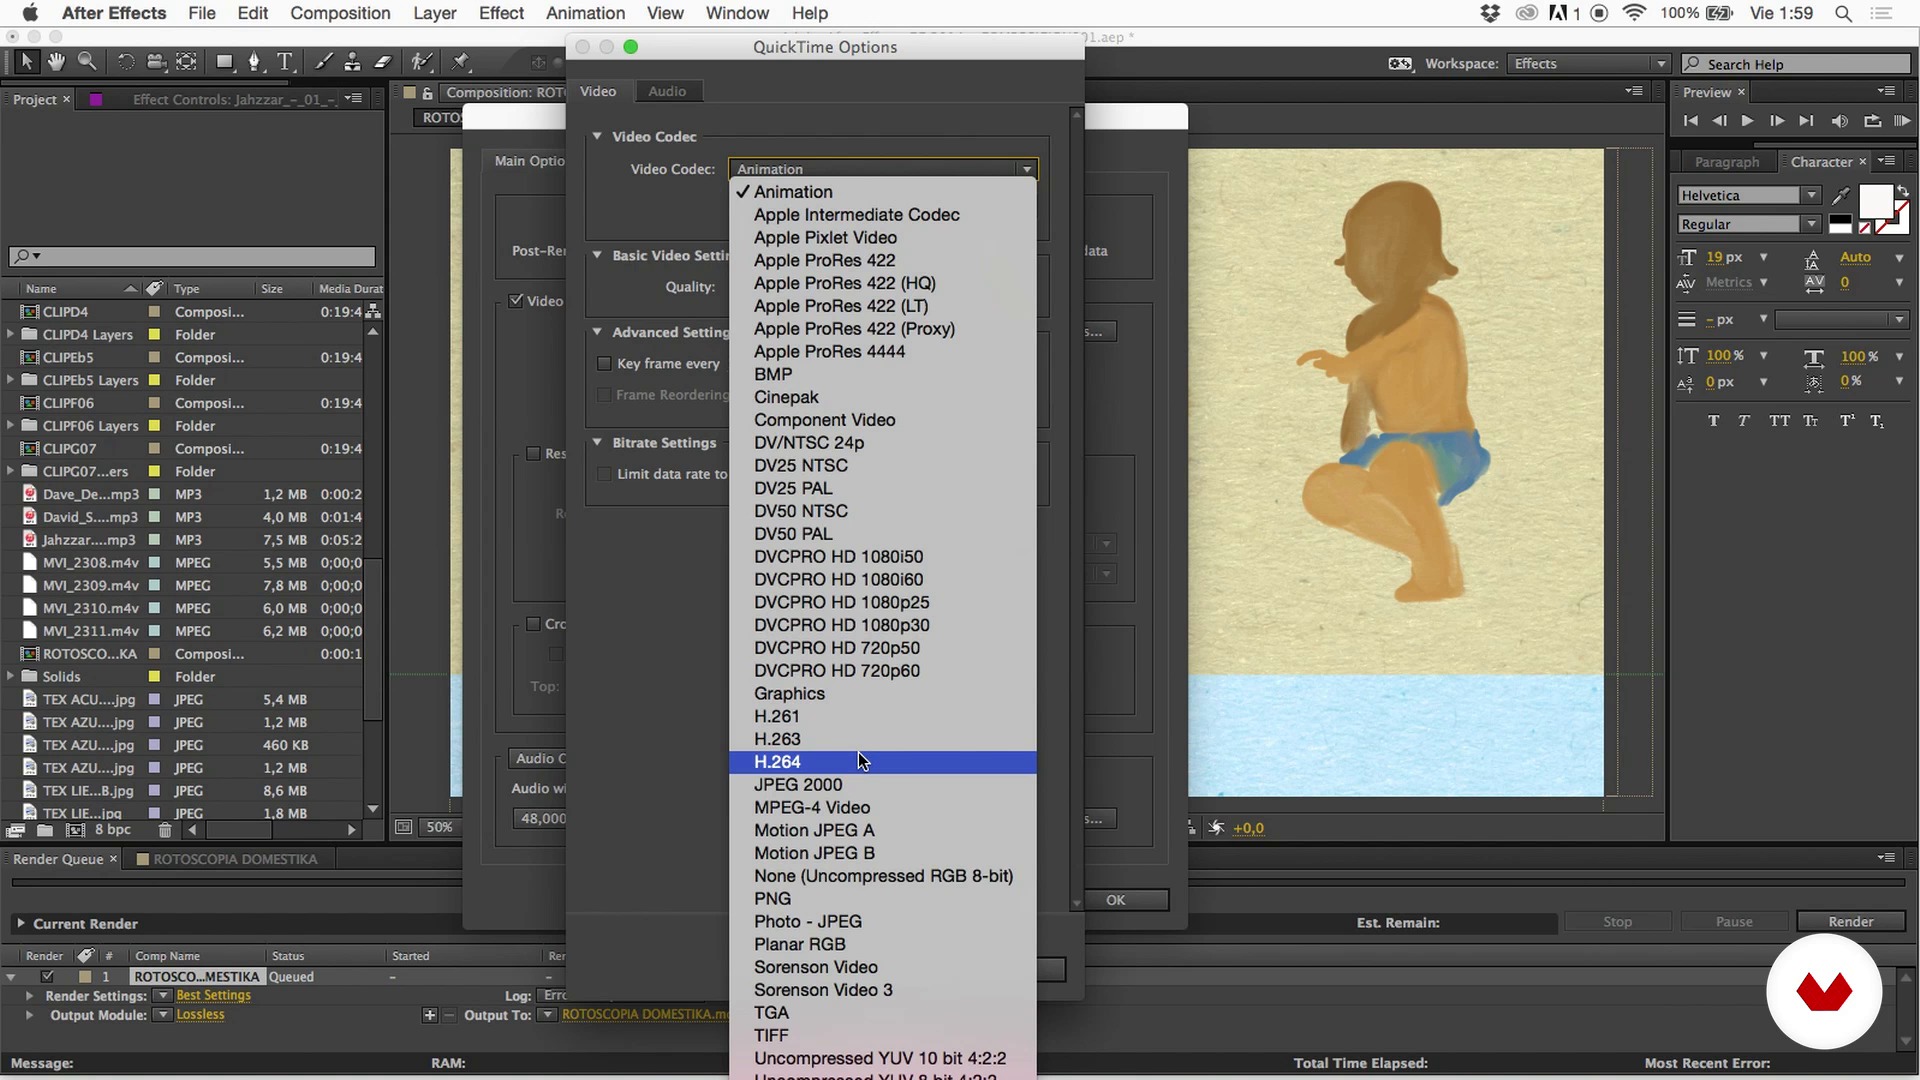This screenshot has height=1080, width=1920.
Task: Click the Render button
Action: coord(1850,922)
